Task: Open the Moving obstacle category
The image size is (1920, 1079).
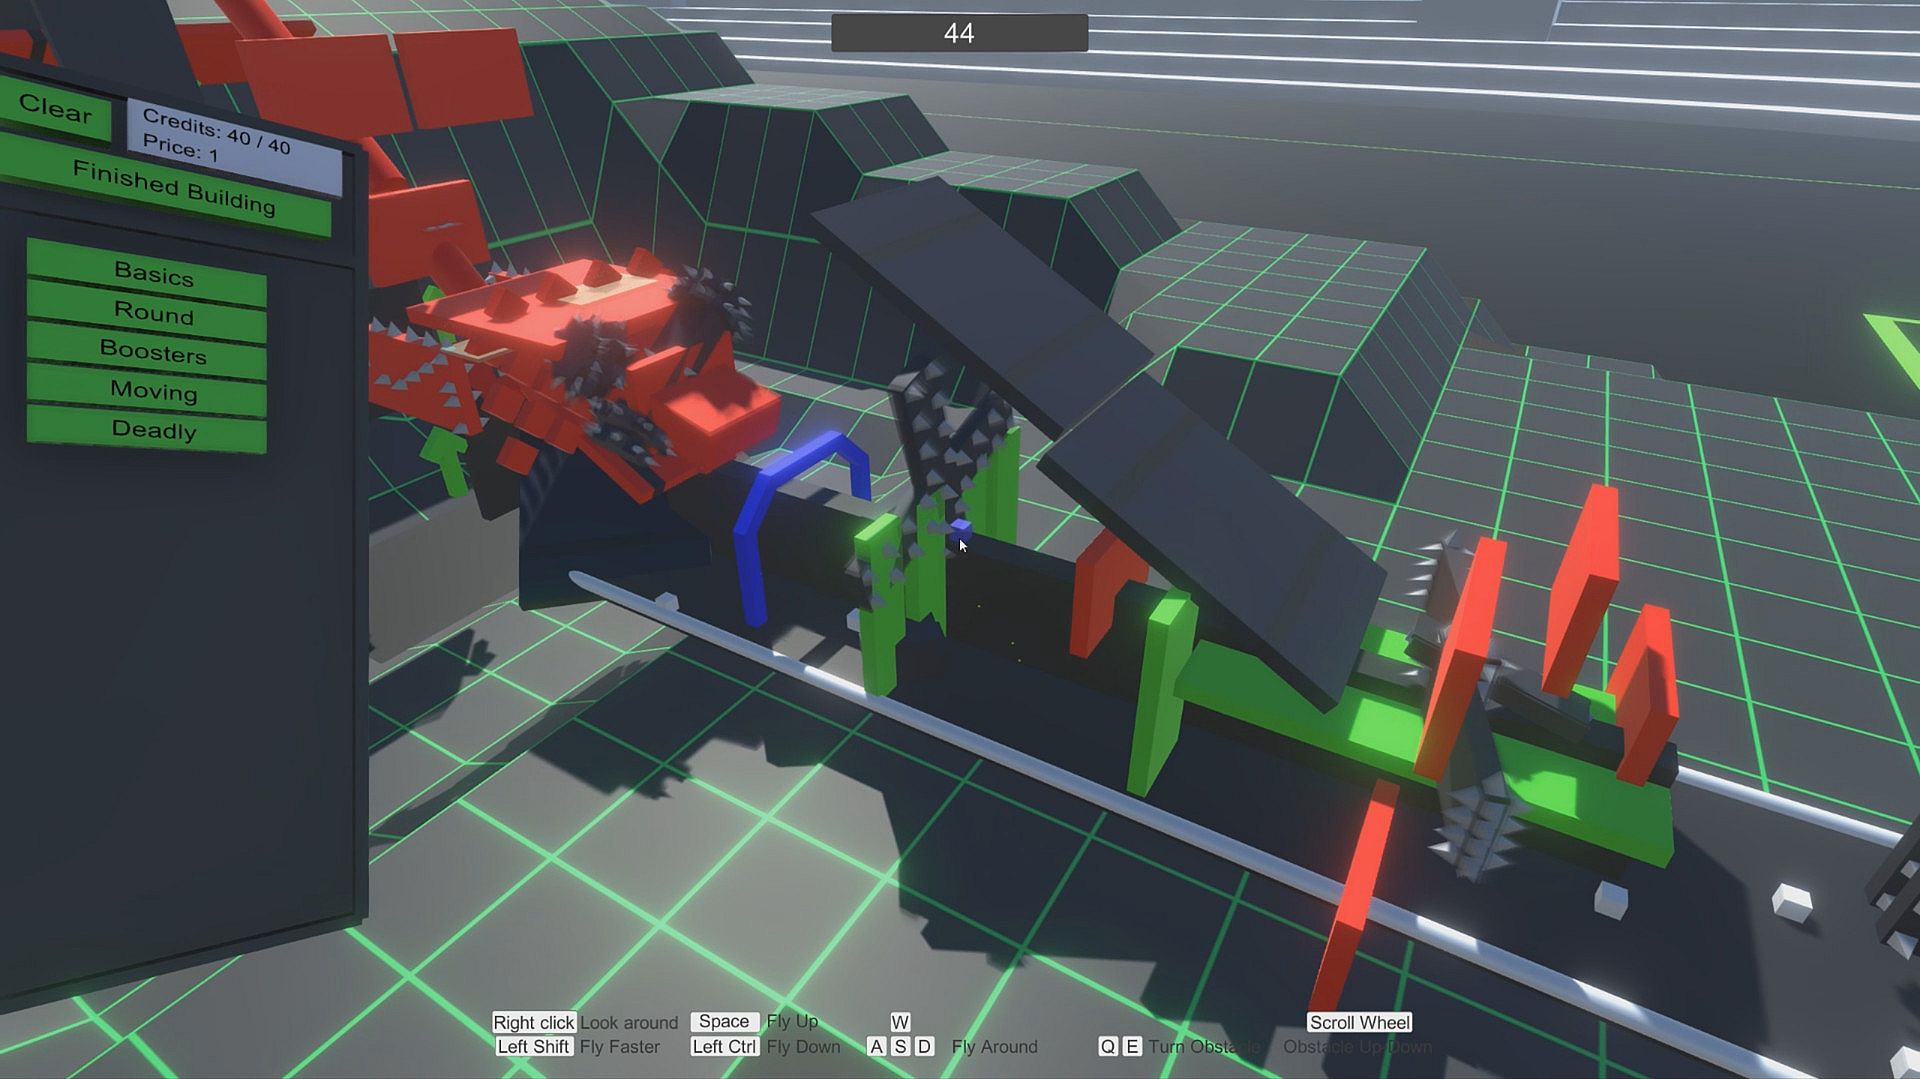Action: click(x=147, y=391)
